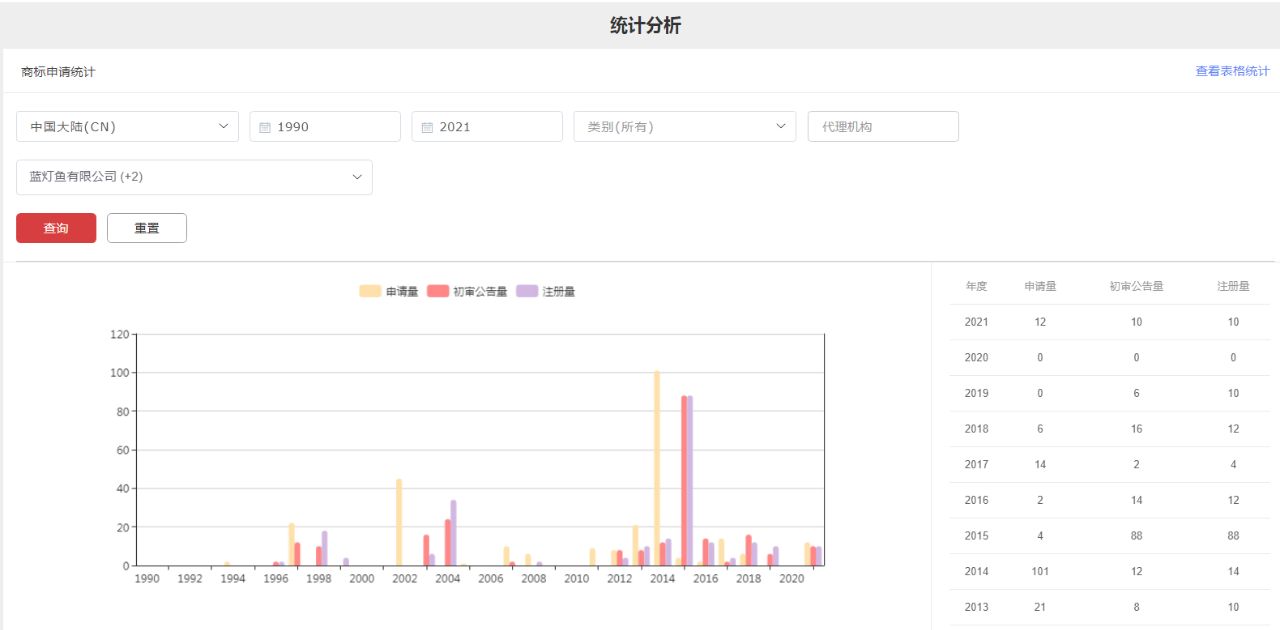The width and height of the screenshot is (1280, 630).
Task: Click the 申请量 legend label
Action: pos(402,292)
